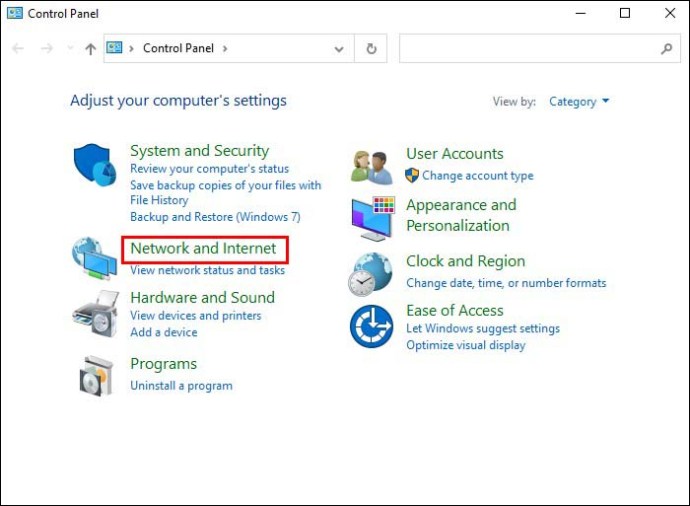The image size is (690, 506).
Task: Click the System and Security shield icon
Action: [95, 165]
